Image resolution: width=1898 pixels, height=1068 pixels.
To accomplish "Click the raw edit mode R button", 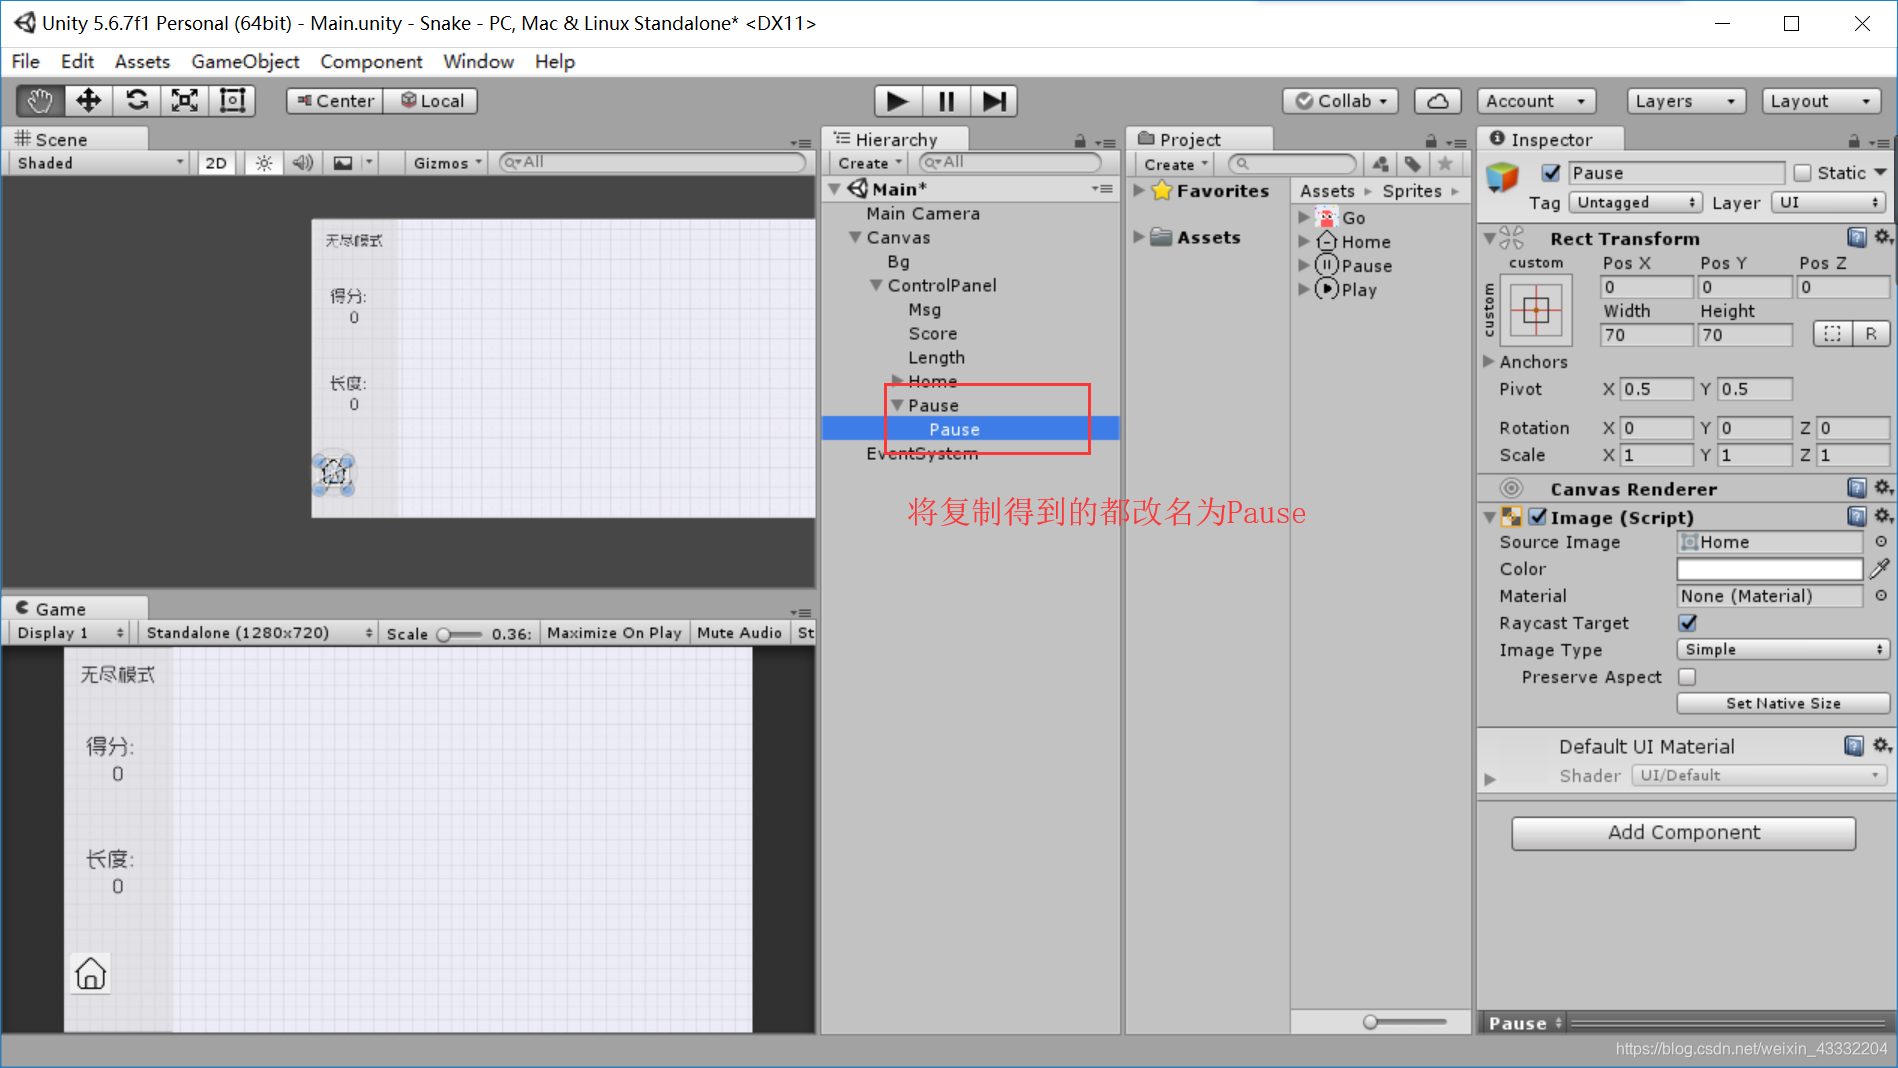I will (x=1871, y=334).
